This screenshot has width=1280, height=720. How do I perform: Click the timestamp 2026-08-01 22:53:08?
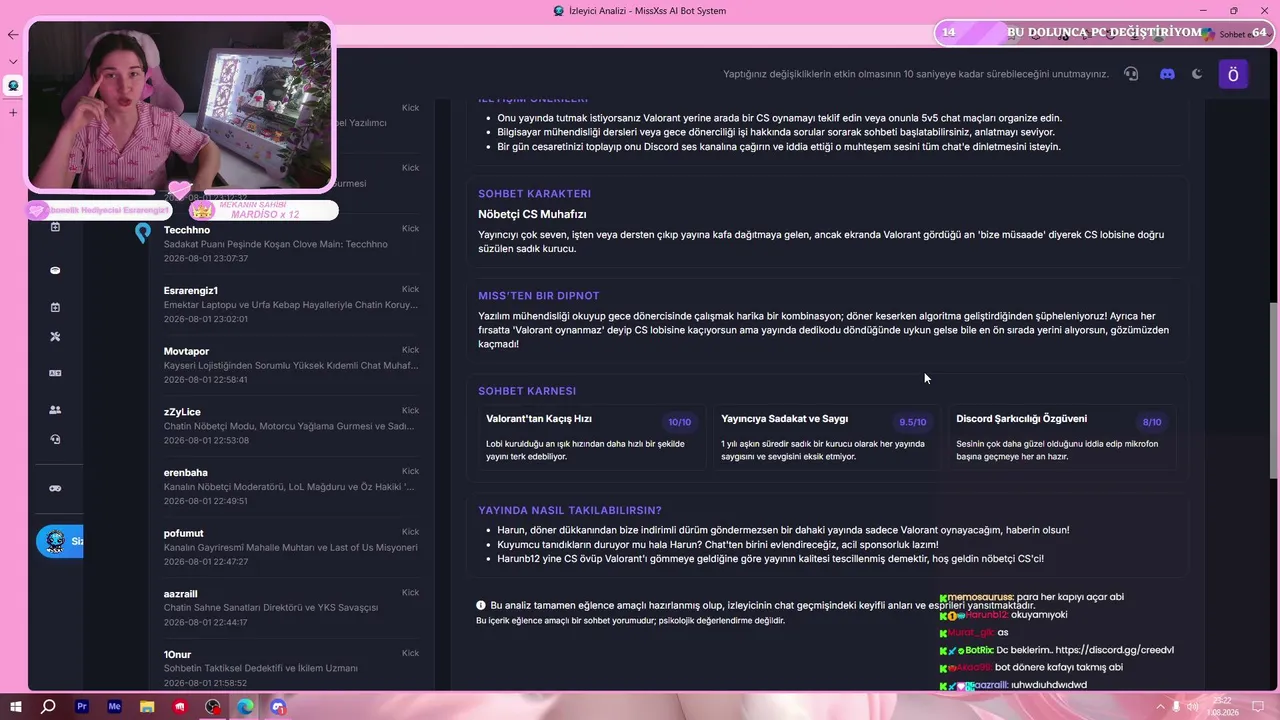(206, 440)
